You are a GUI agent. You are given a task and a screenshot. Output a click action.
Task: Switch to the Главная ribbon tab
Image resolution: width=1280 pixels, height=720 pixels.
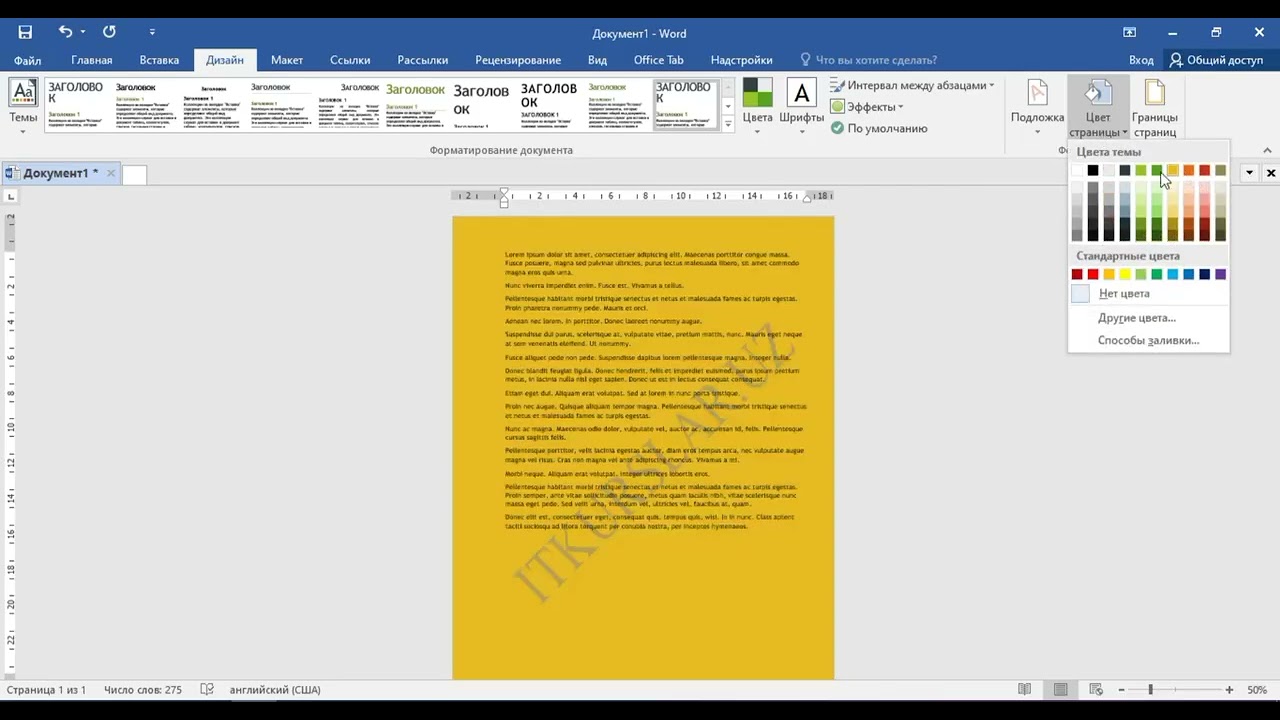coord(92,60)
